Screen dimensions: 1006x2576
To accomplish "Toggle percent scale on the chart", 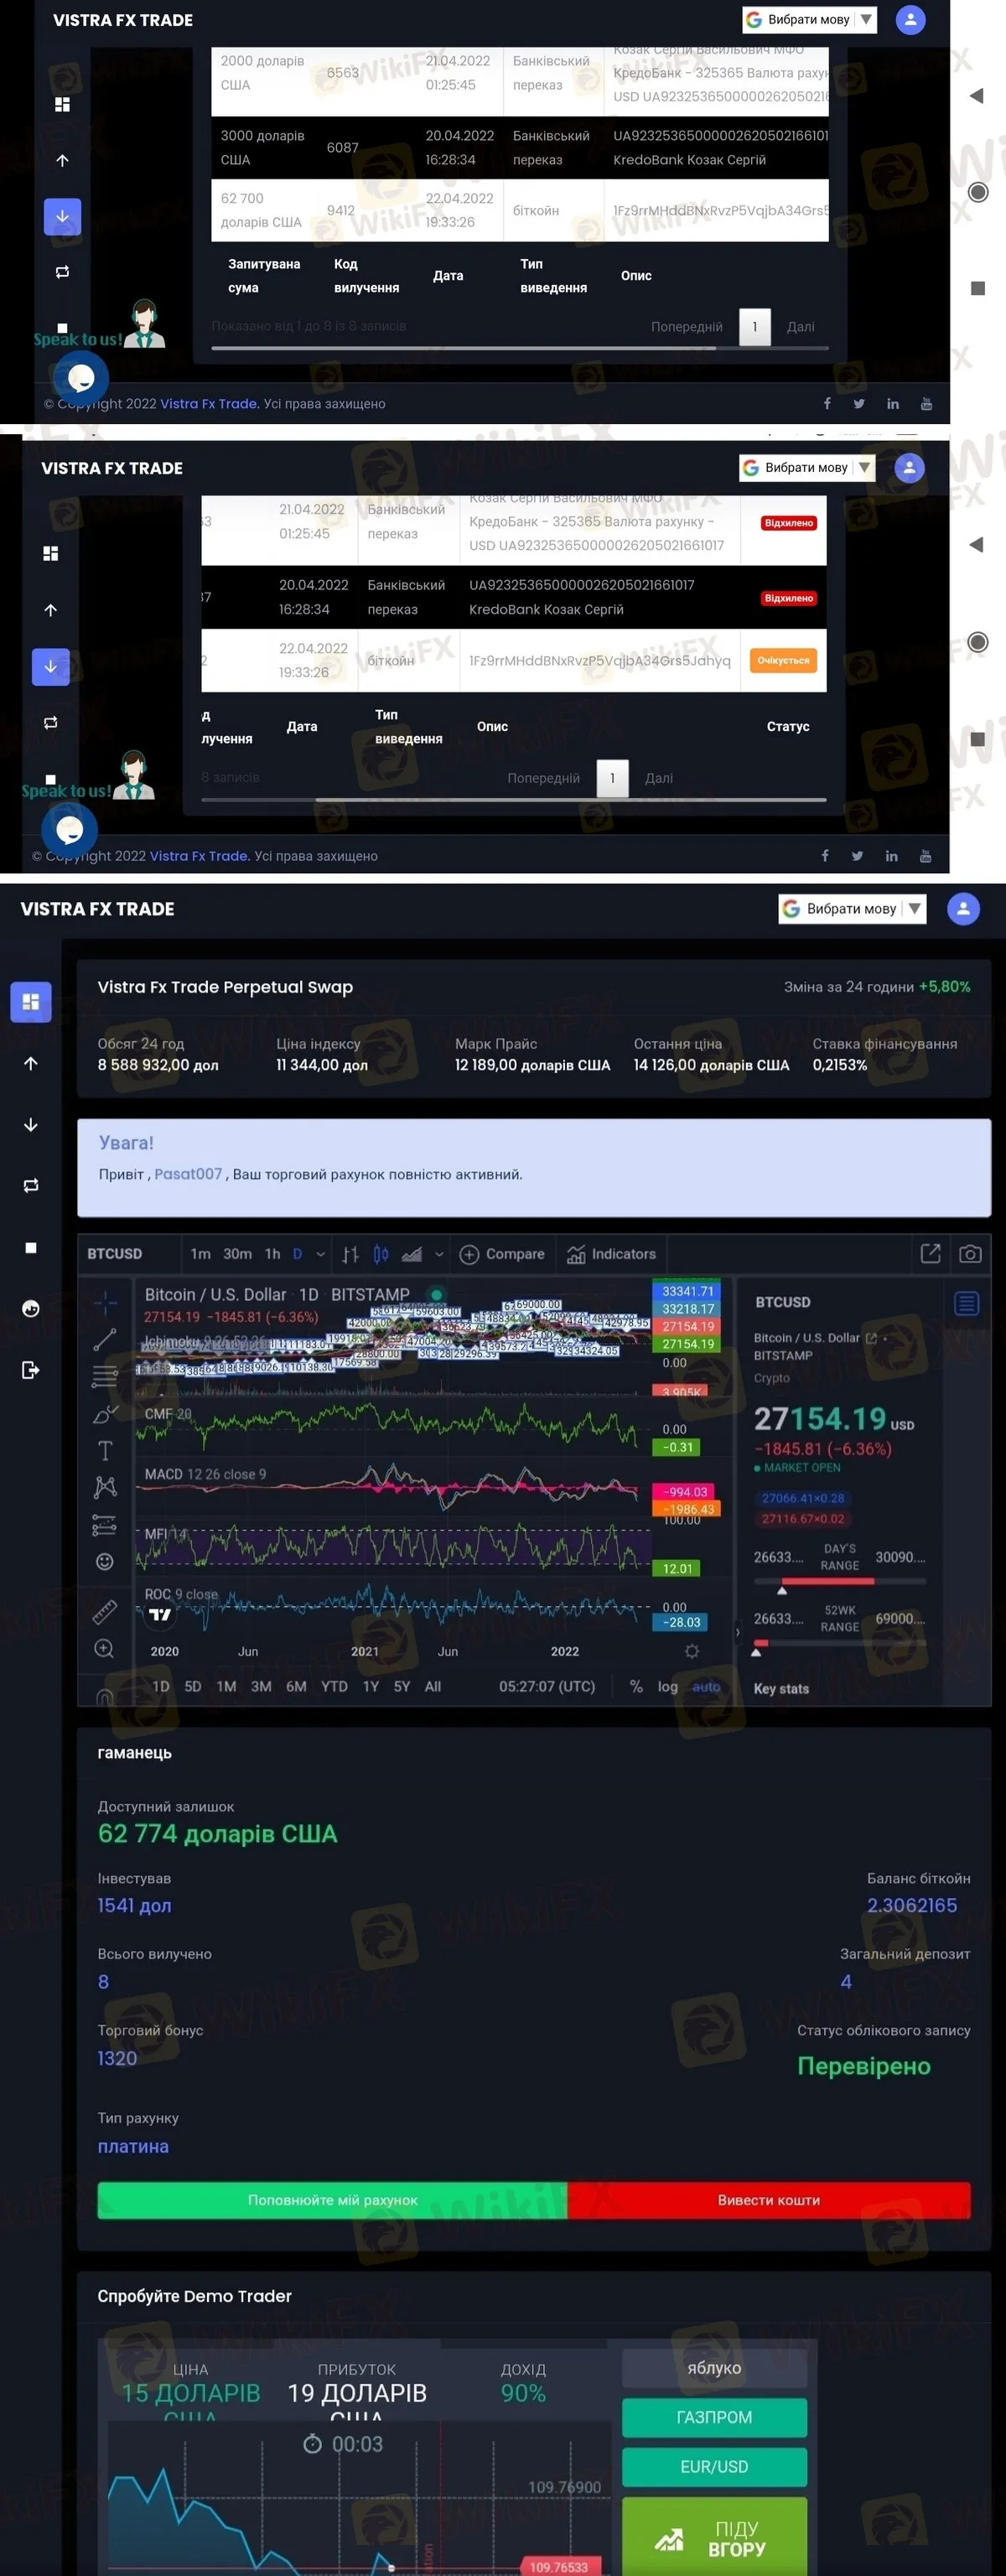I will click(x=636, y=1686).
